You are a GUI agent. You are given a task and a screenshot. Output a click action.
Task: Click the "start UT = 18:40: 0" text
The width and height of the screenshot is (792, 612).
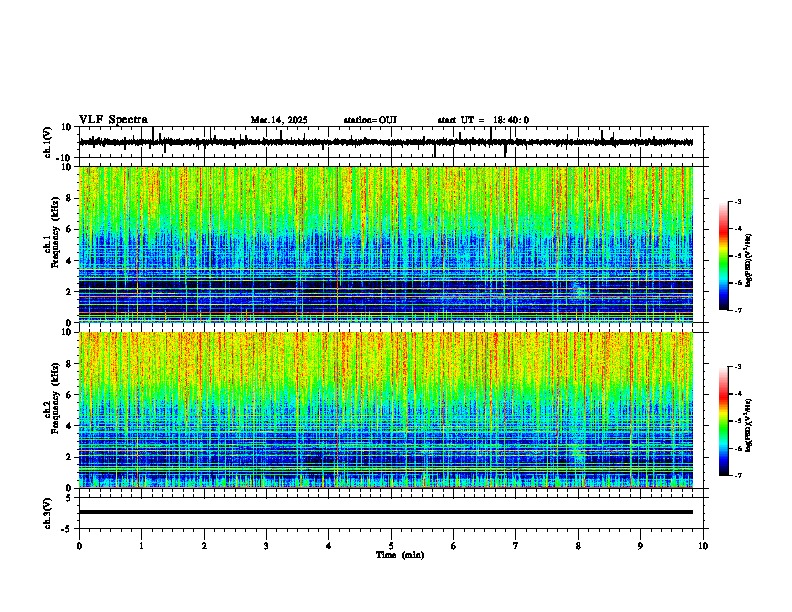tap(483, 120)
